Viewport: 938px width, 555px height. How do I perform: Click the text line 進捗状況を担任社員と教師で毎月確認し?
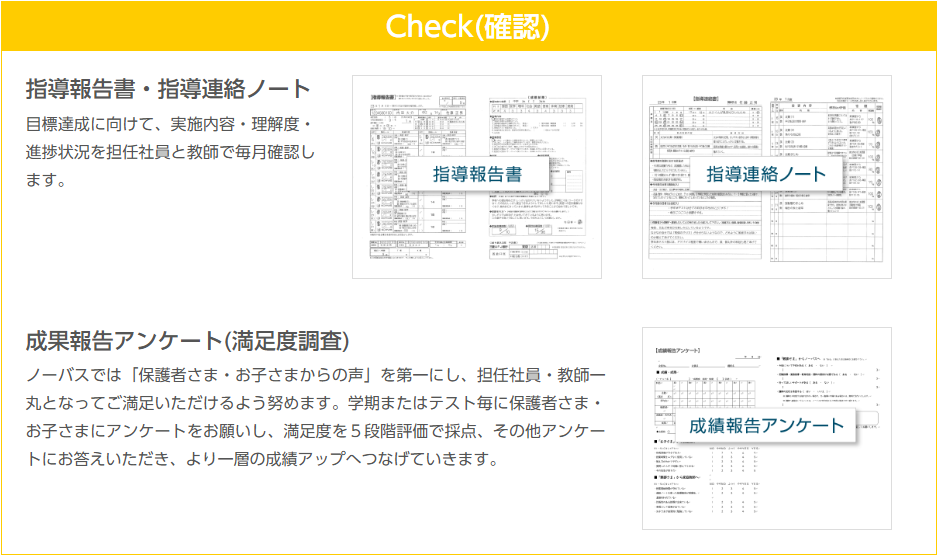tap(170, 152)
